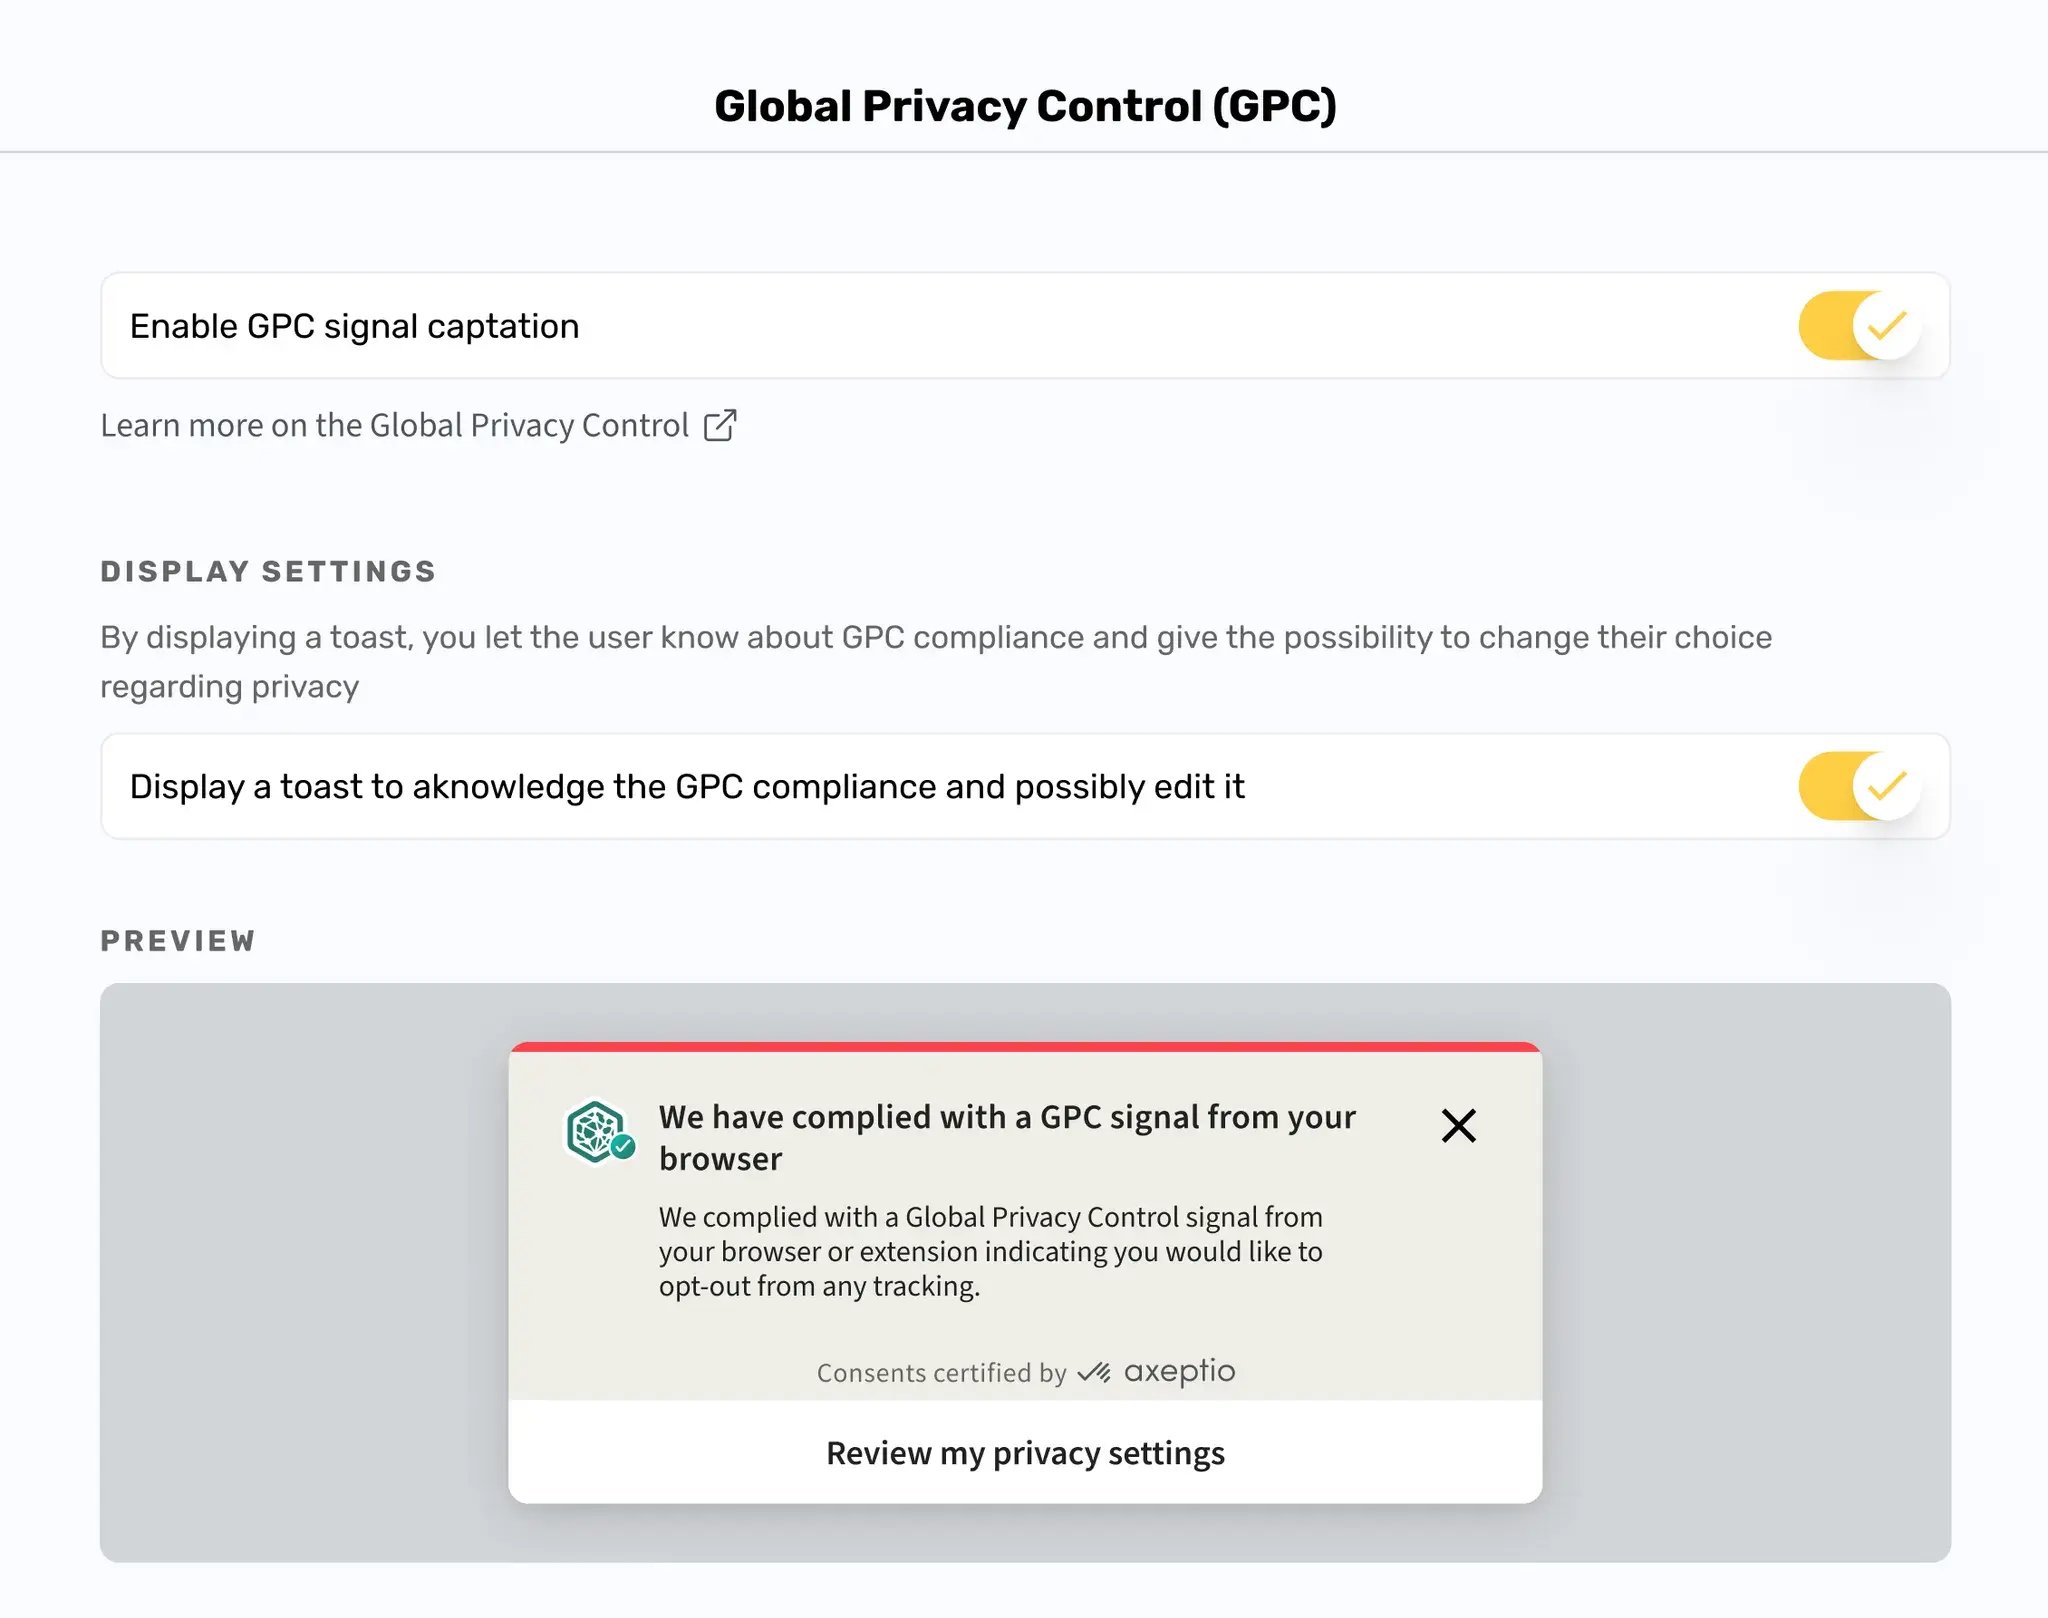This screenshot has width=2048, height=1618.
Task: Click the external link arrow icon
Action: tap(720, 425)
